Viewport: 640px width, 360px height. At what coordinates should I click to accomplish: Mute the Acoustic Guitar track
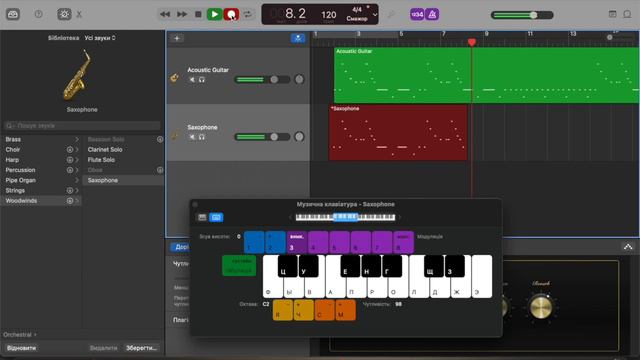(192, 80)
